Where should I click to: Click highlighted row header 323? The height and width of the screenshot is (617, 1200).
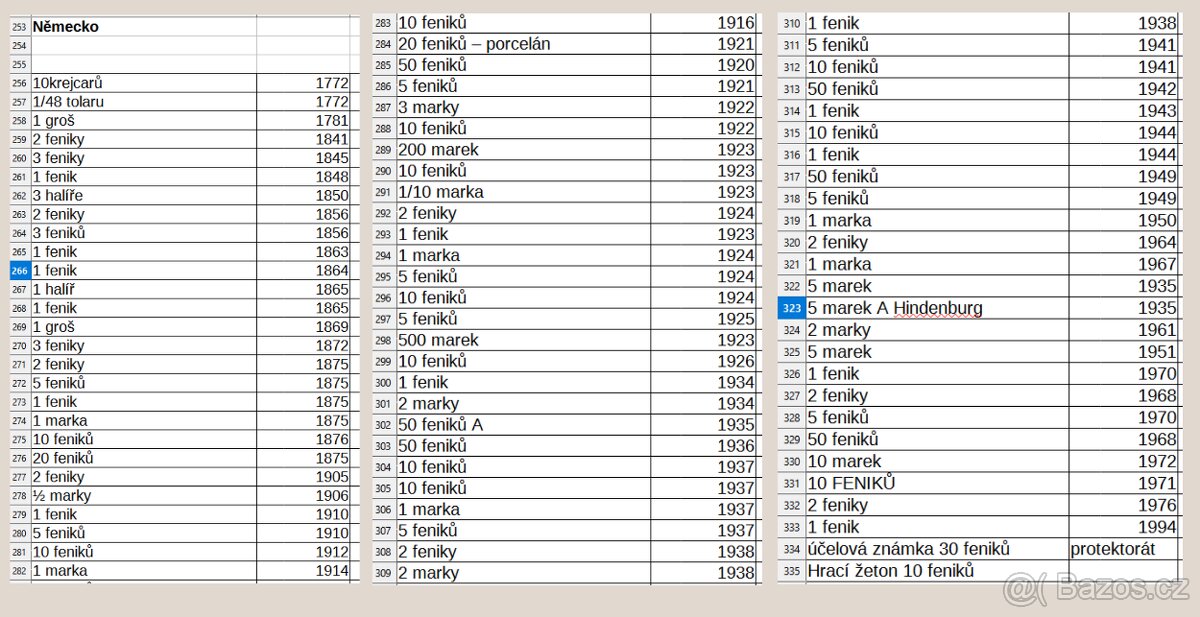pyautogui.click(x=791, y=308)
